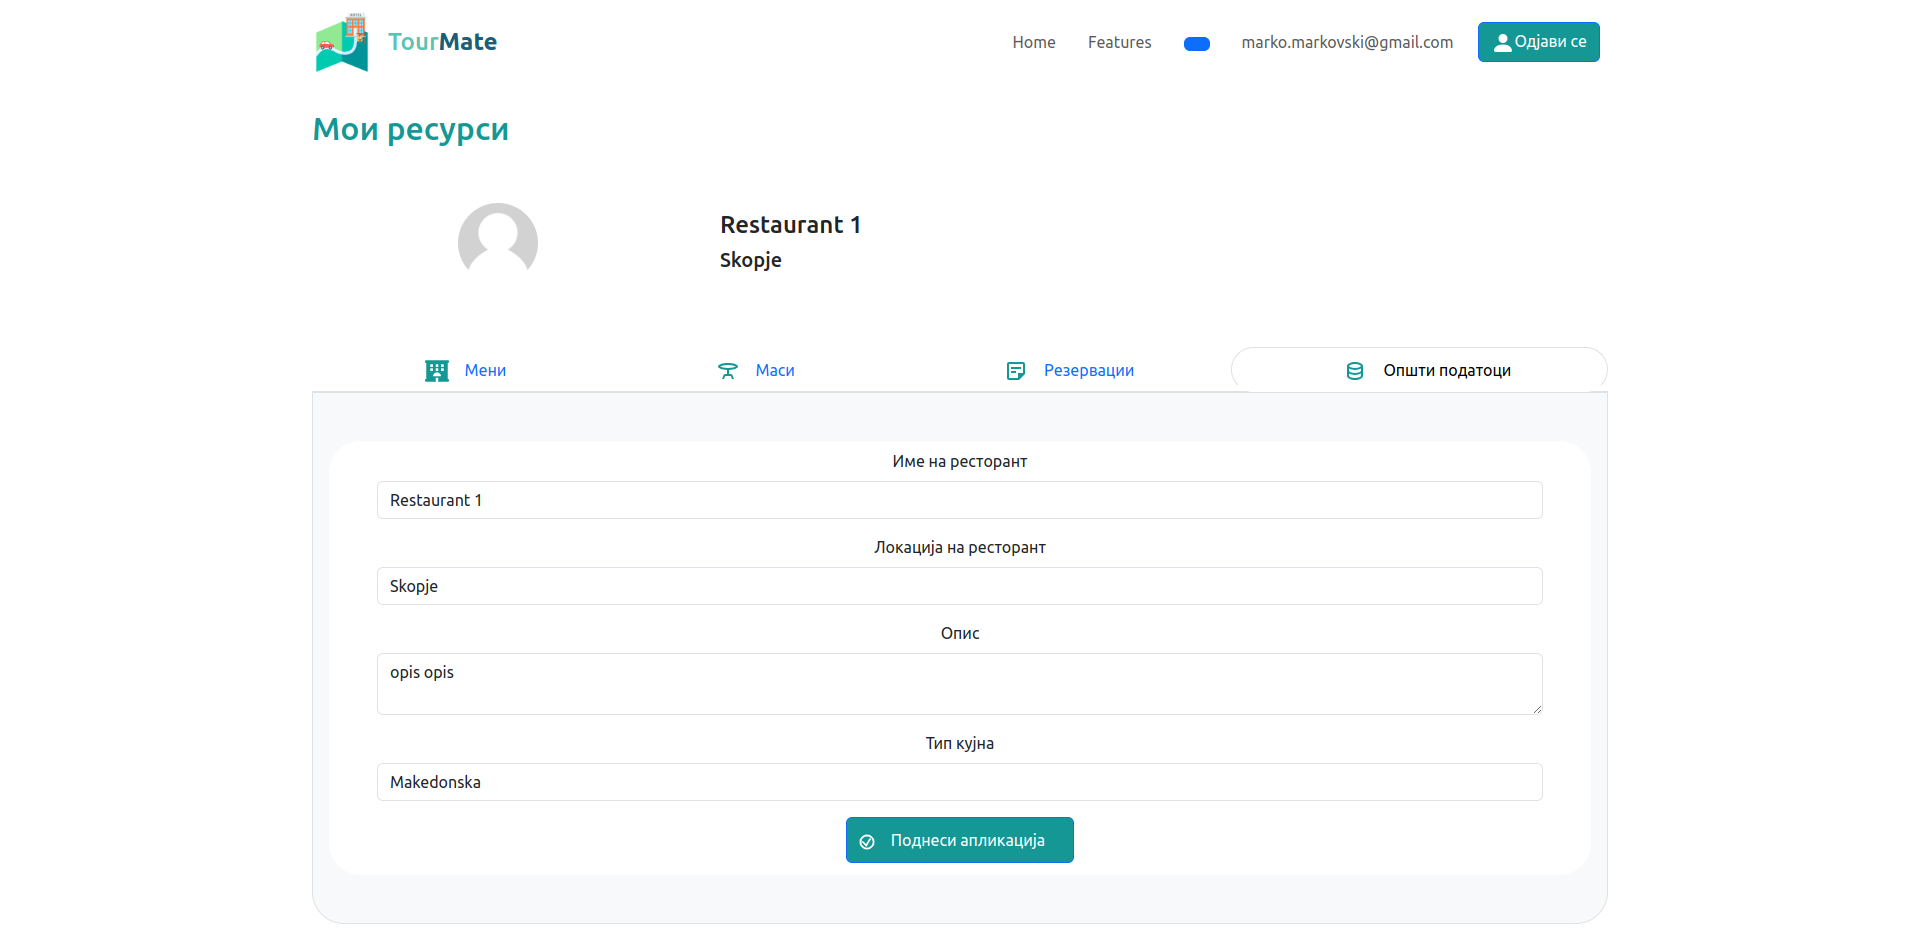Select the Општи податоци tab label
Screen dimensions: 1919x949
[x=1446, y=371]
